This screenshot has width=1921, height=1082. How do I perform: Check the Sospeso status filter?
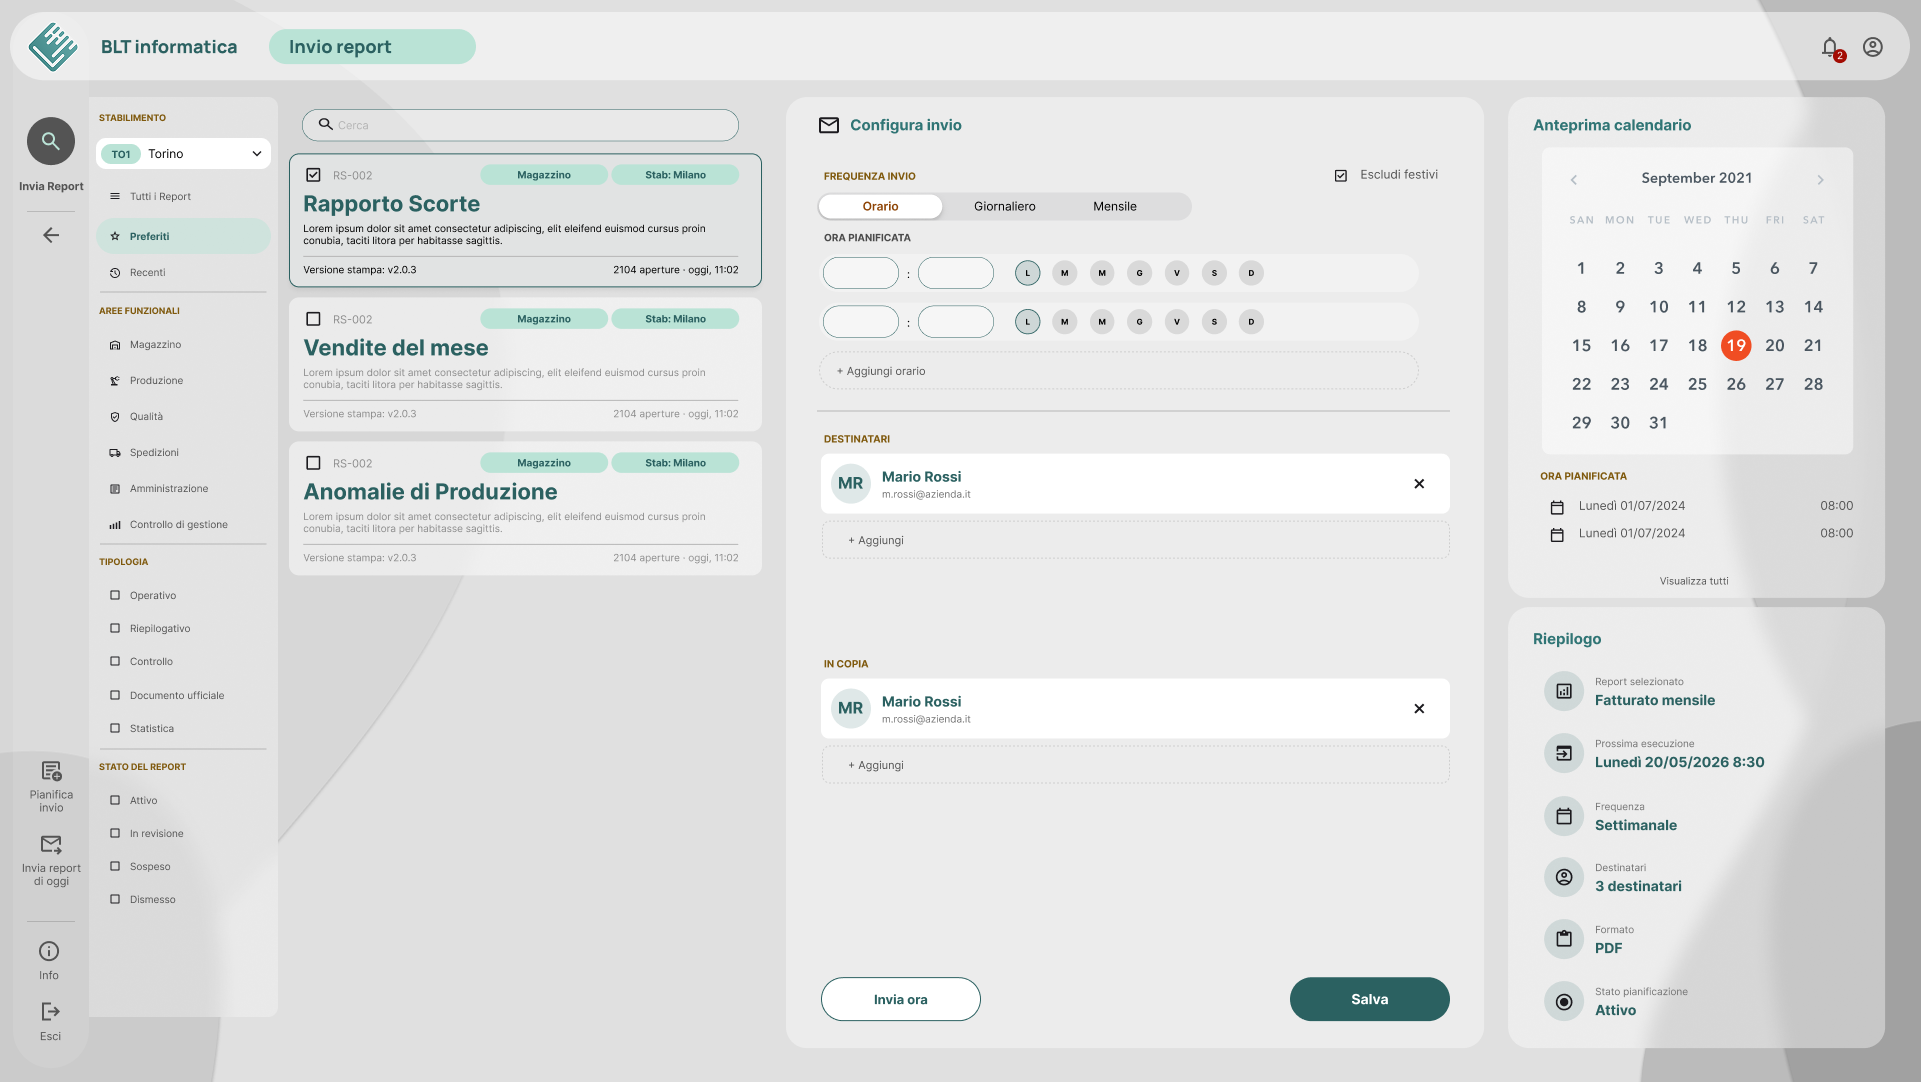[x=115, y=866]
